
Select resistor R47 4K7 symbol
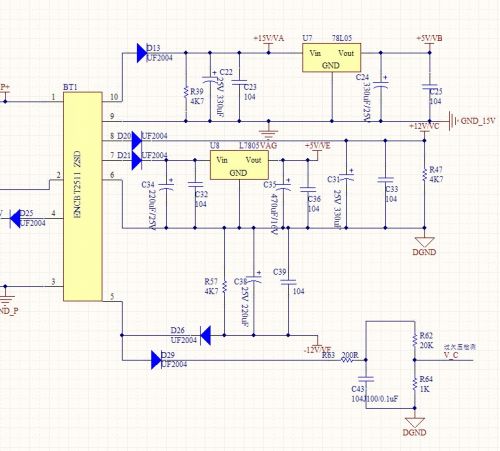click(x=424, y=175)
